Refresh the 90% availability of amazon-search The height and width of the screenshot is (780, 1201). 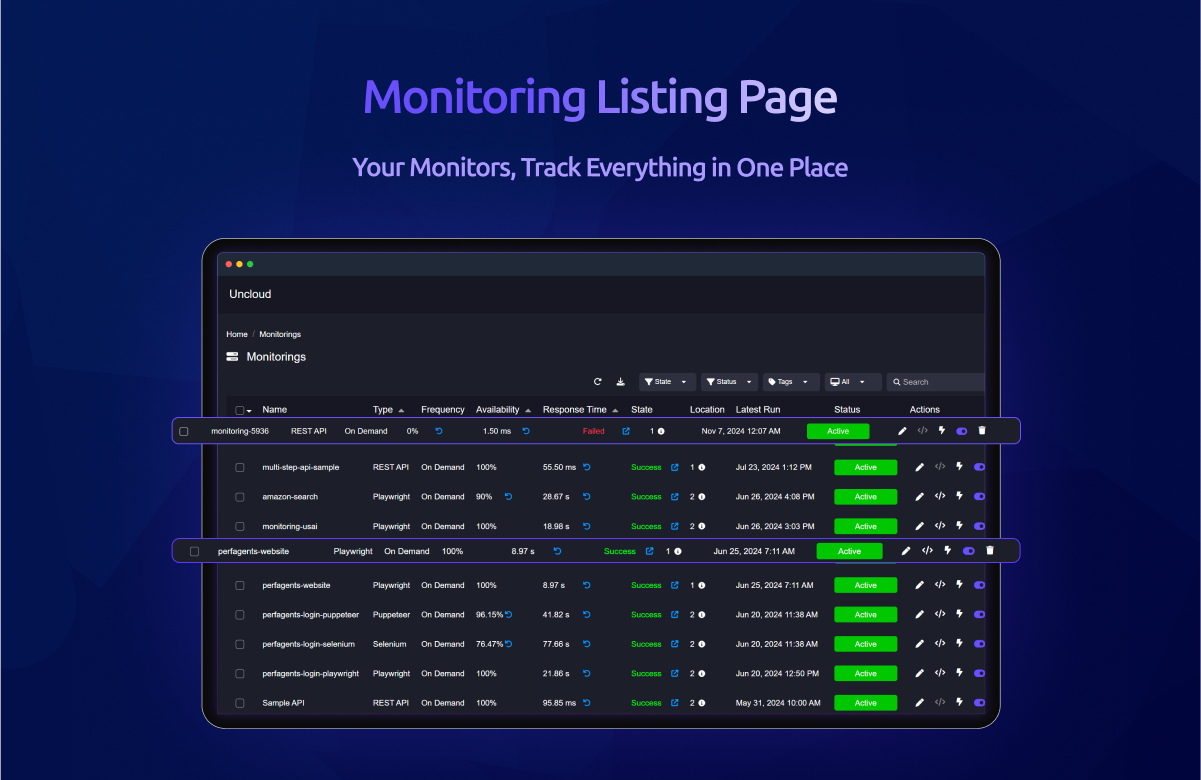coord(508,496)
